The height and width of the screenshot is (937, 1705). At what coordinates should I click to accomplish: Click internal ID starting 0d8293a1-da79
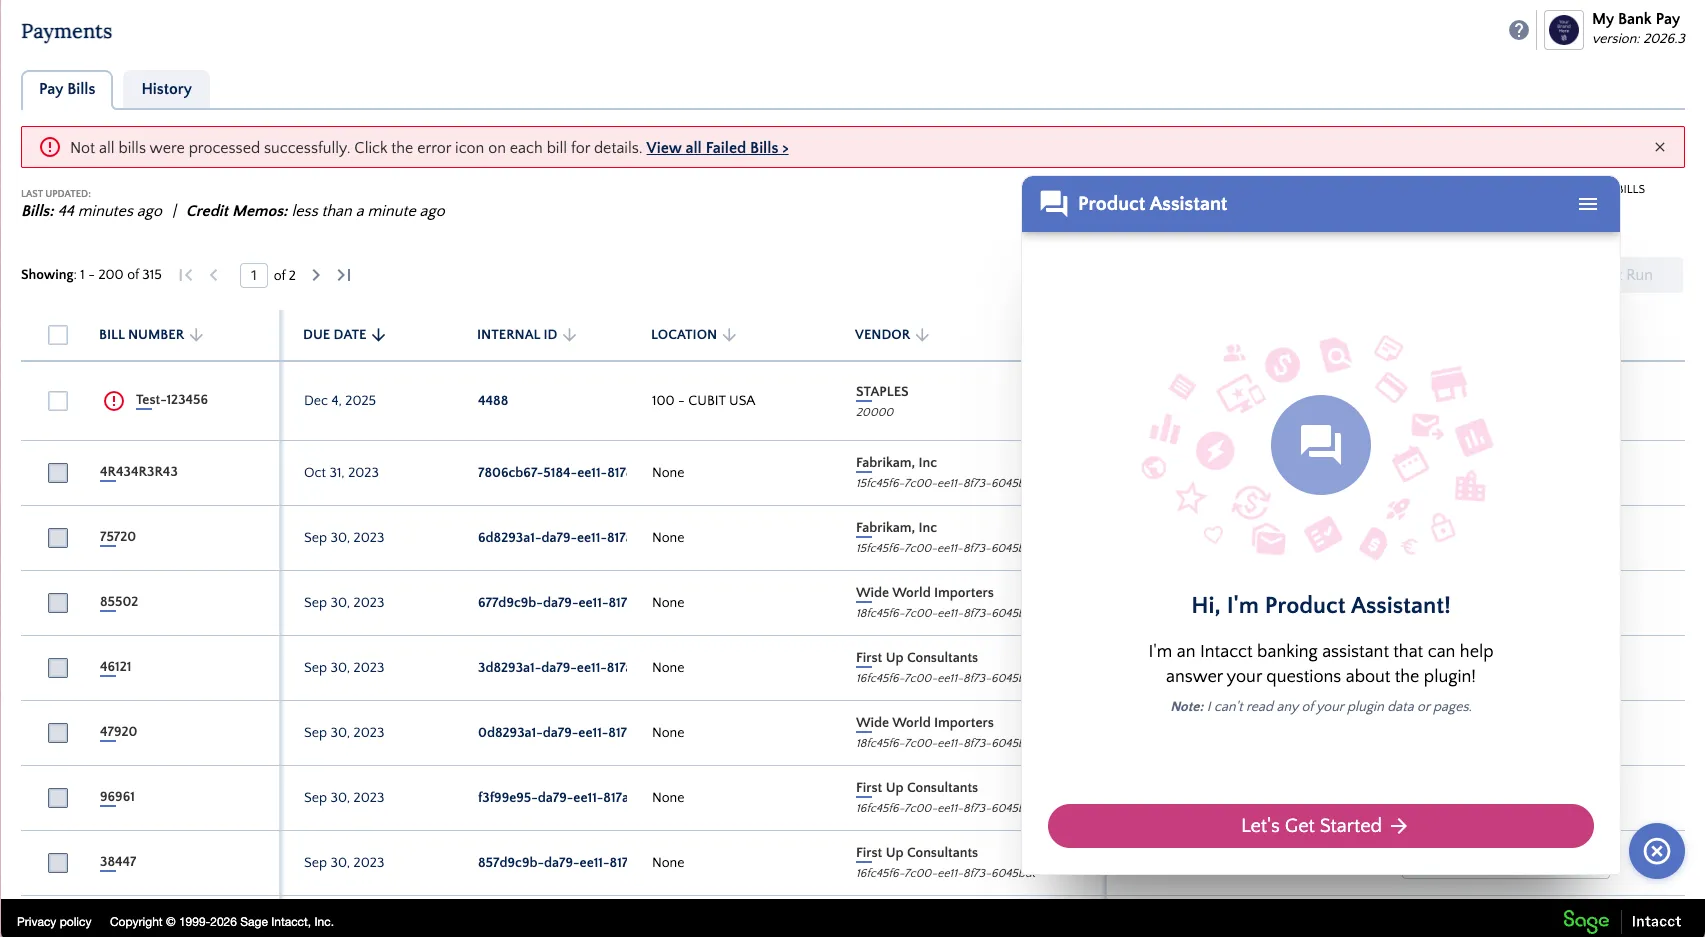click(x=552, y=733)
